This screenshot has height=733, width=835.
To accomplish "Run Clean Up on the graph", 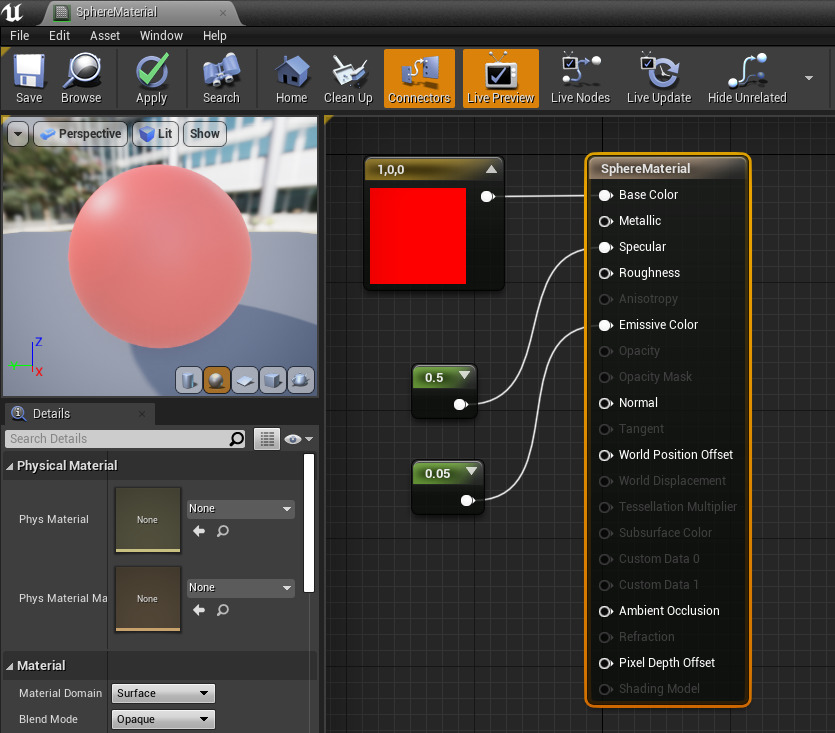I will (348, 78).
